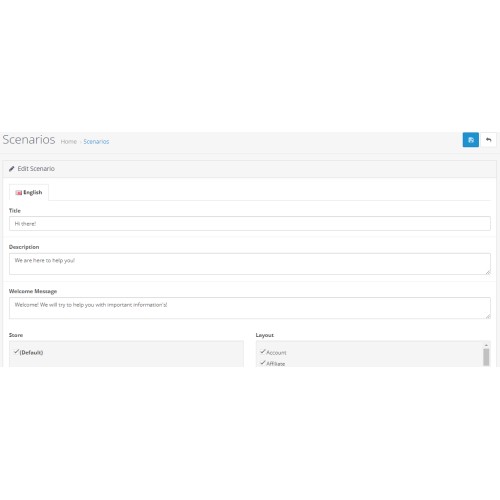Click the Description textarea resize handle

click(x=488, y=272)
